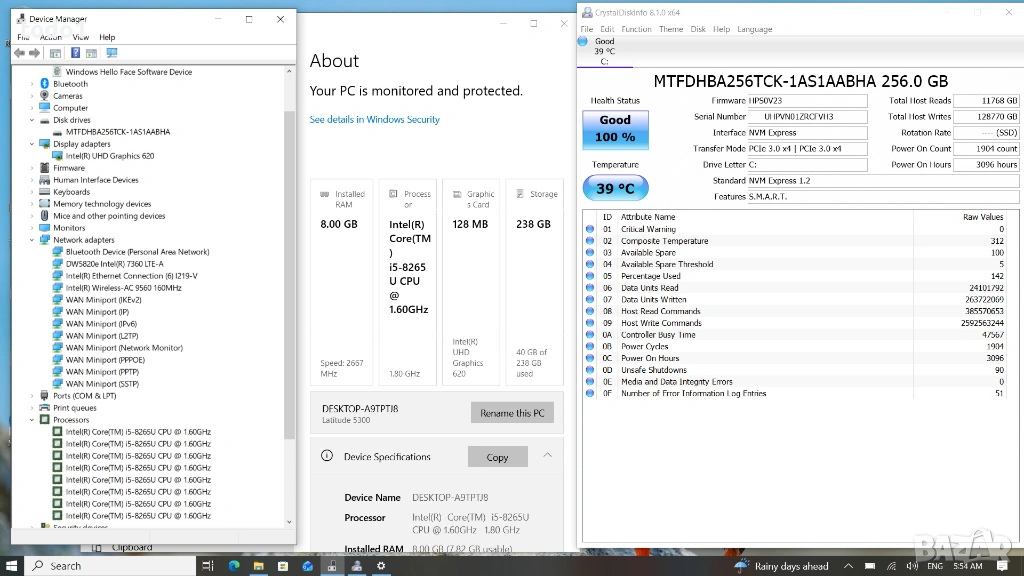
Task: Expand the Keyboards device category
Action: [32, 192]
